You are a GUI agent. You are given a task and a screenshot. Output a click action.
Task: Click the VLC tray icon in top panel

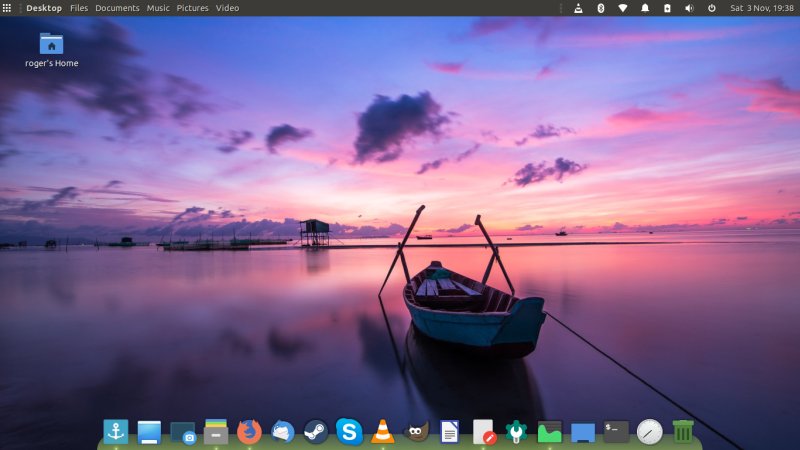(578, 8)
